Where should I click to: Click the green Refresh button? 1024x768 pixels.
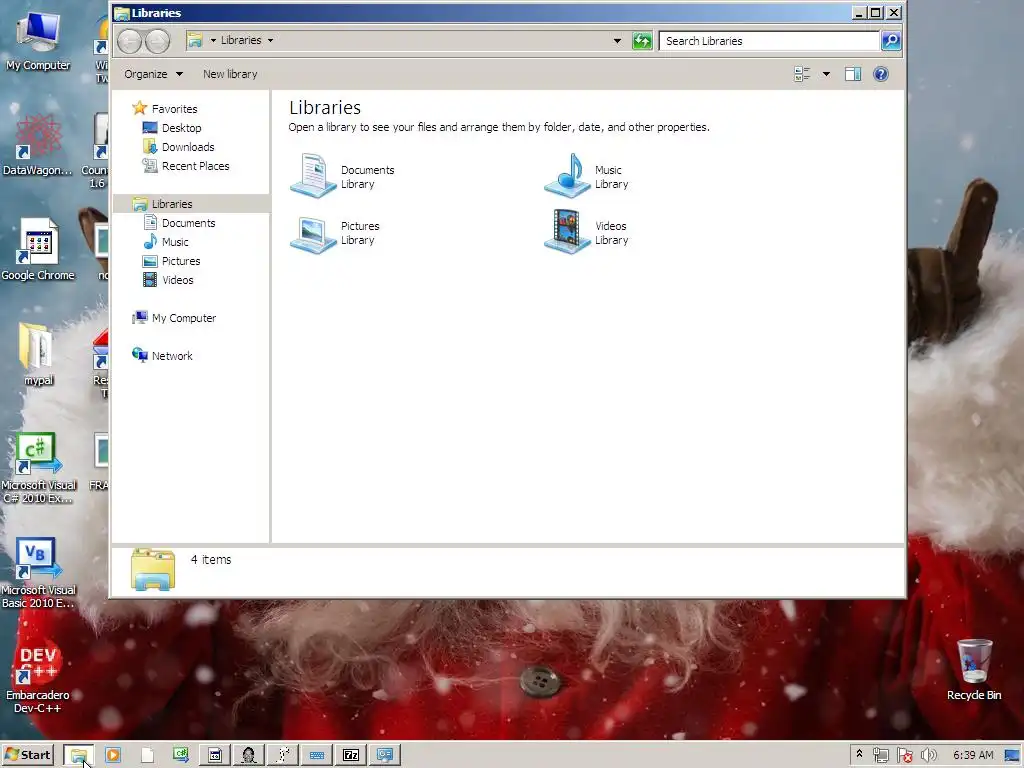point(642,41)
